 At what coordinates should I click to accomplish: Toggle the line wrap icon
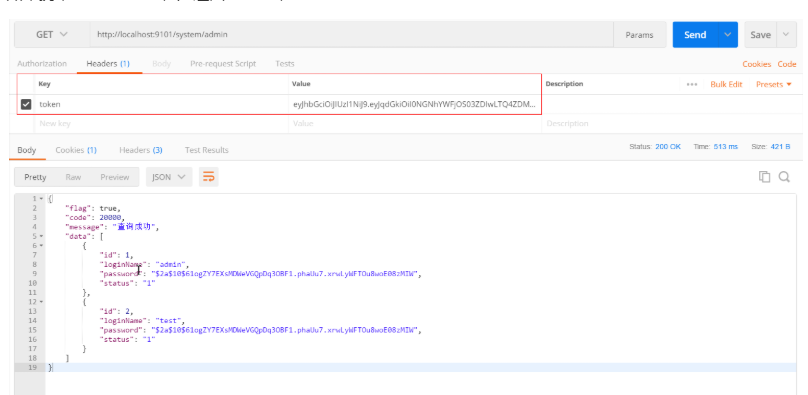(x=208, y=177)
